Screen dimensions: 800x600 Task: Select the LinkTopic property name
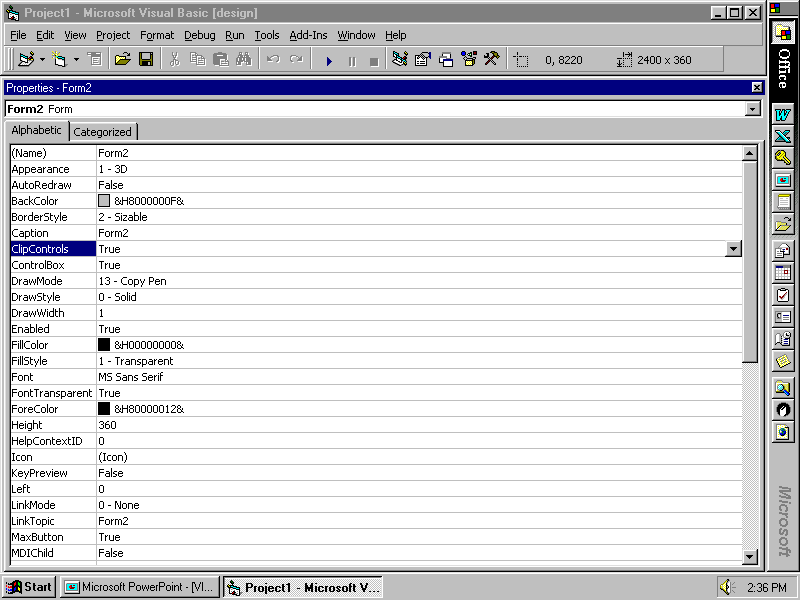click(33, 521)
